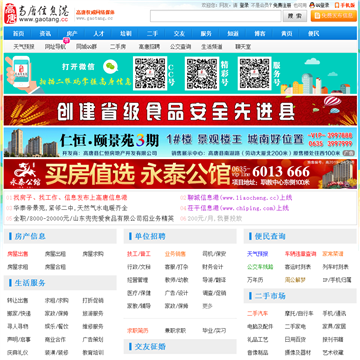The width and height of the screenshot is (360, 360).
Task: Open the 人才 nav tab
Action: click(x=99, y=33)
